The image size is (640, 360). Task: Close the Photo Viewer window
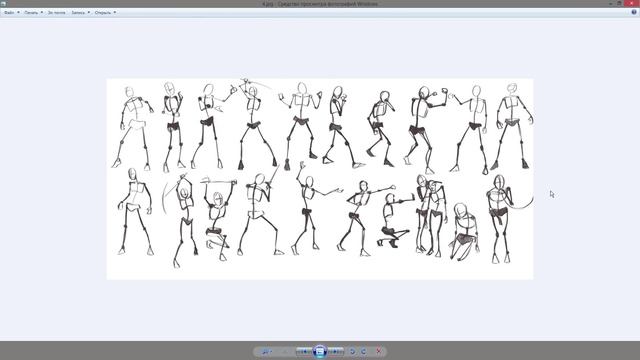coord(631,3)
